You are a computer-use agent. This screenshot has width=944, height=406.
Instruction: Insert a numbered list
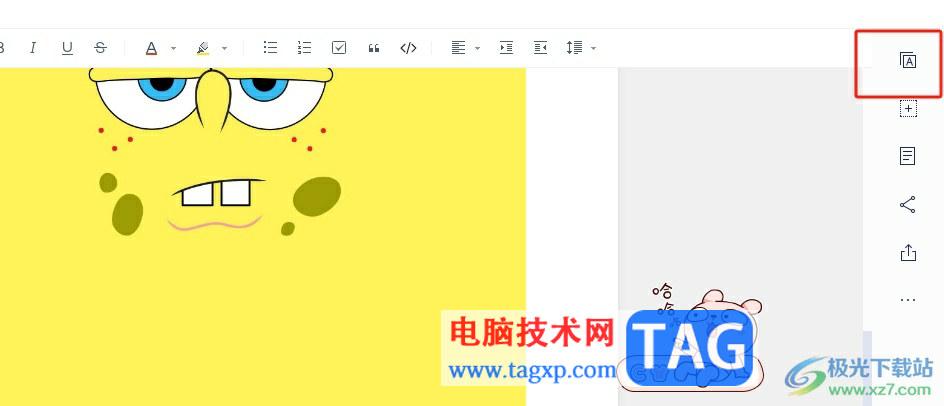(x=305, y=48)
